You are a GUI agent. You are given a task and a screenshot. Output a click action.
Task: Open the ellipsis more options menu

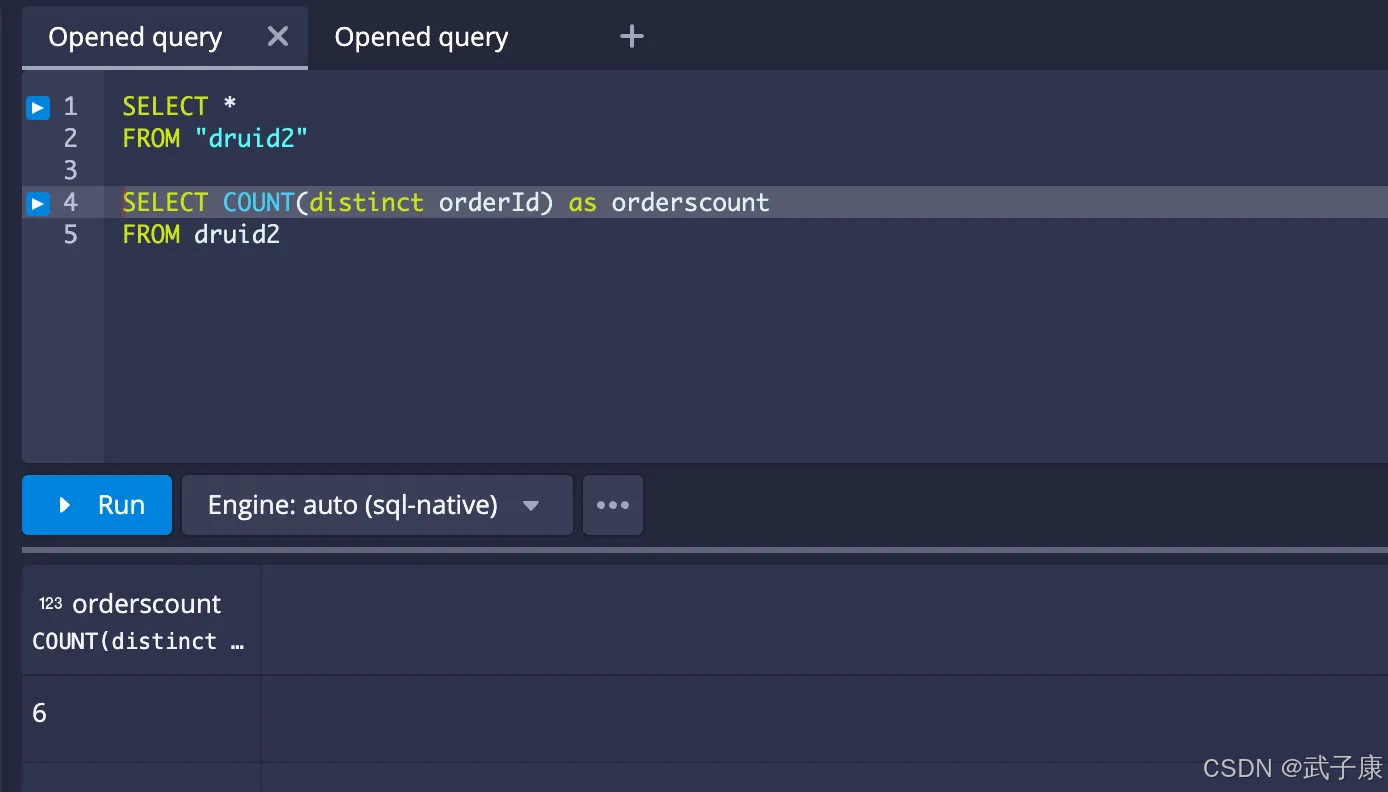(613, 505)
